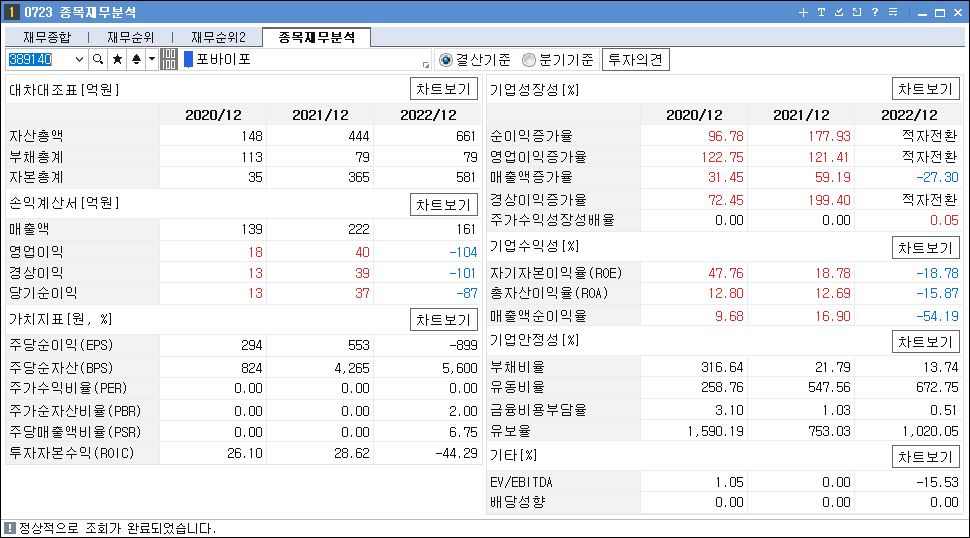Click the 자기자본이익율(ROE) row label
The image size is (970, 538).
click(x=556, y=273)
